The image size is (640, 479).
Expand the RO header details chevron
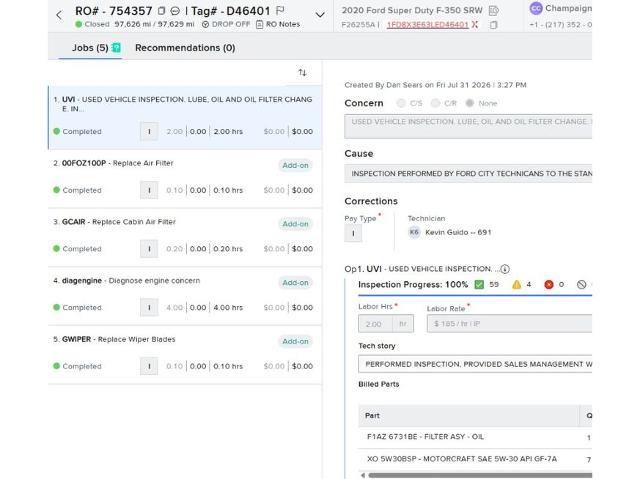pos(320,15)
